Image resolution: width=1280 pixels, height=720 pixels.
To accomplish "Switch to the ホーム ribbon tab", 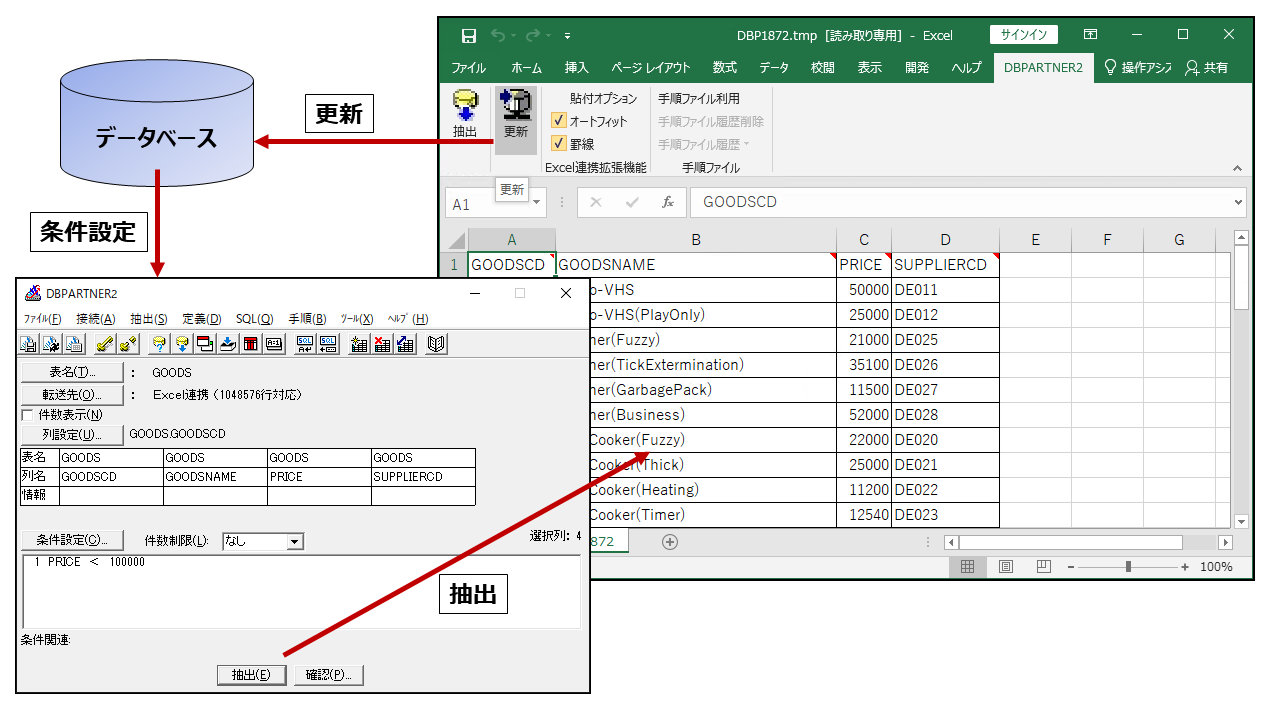I will coord(526,68).
